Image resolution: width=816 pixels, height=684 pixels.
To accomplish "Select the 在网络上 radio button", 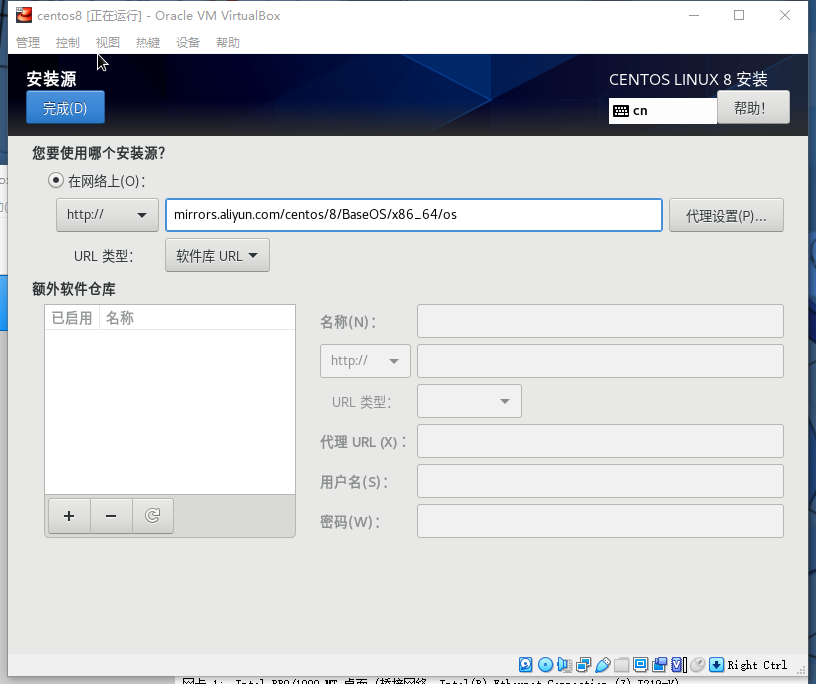I will coord(56,181).
